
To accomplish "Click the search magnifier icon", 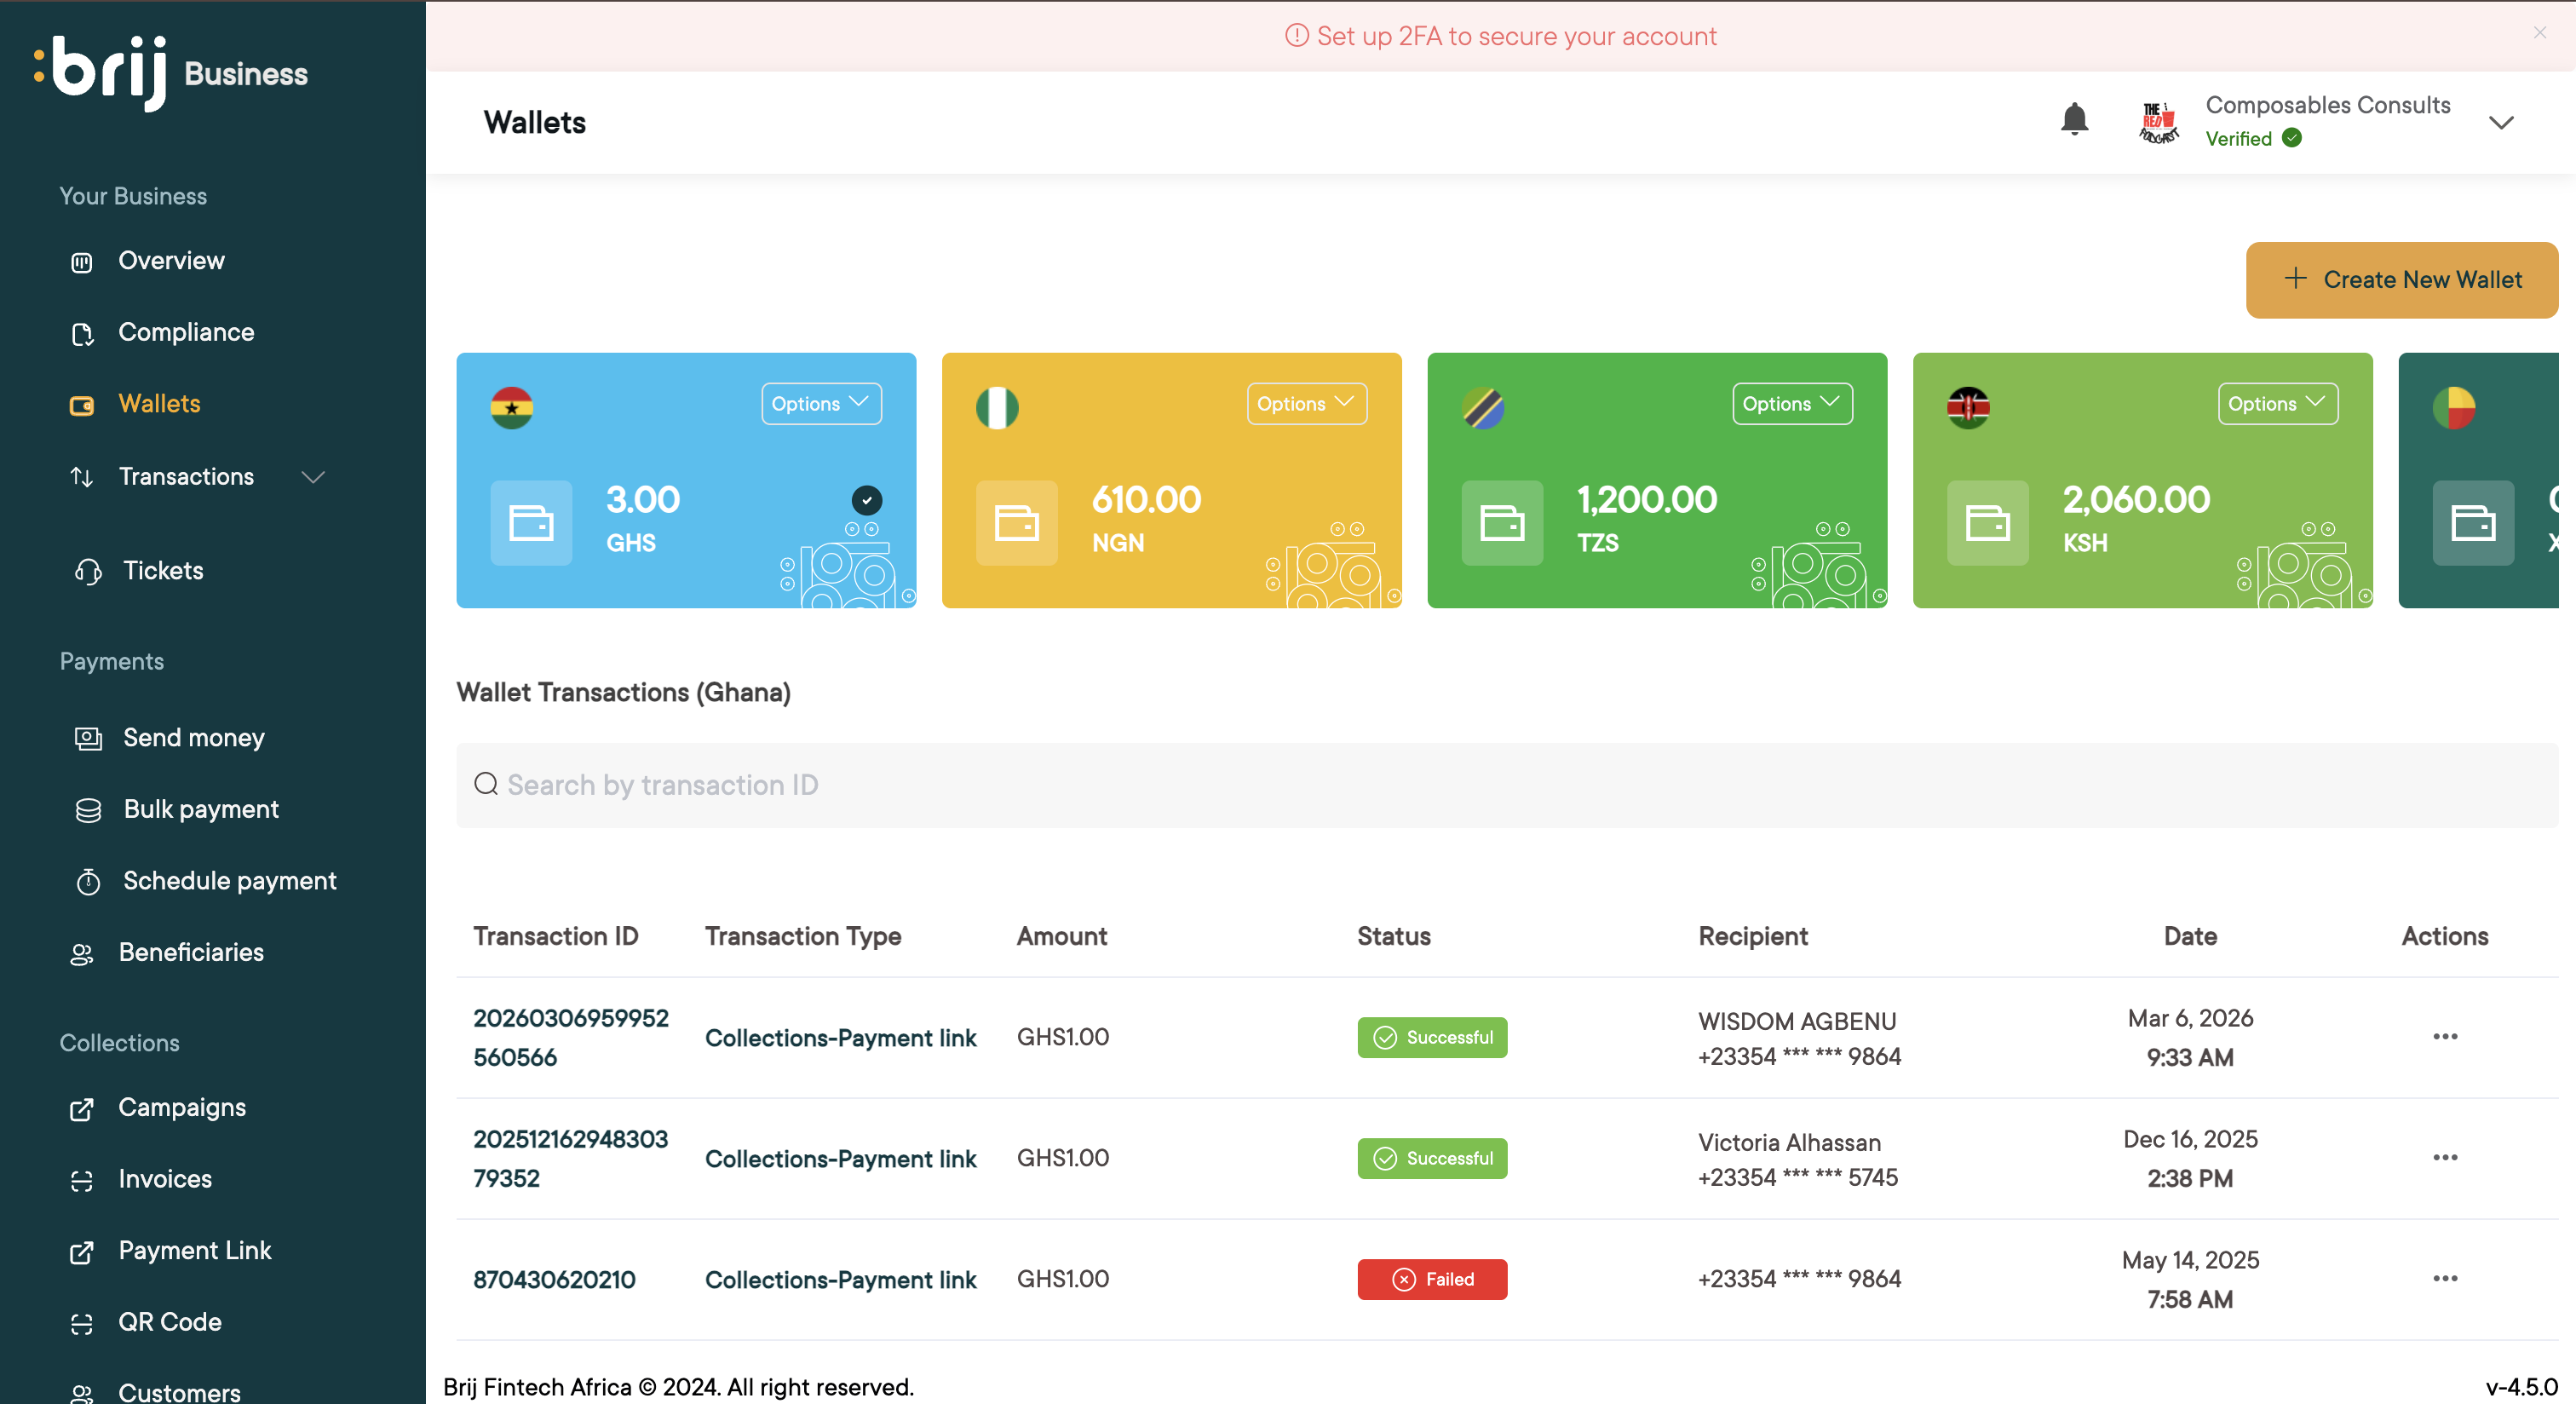I will coord(486,784).
